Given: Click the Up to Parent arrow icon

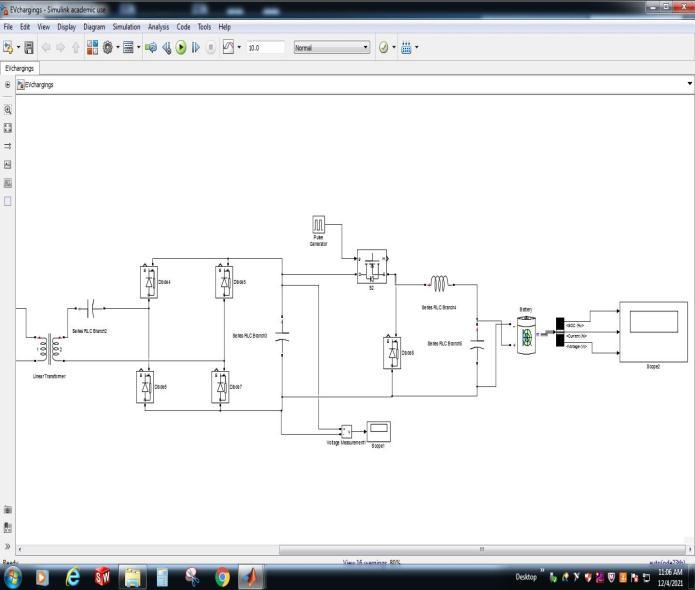Looking at the screenshot, I should tap(76, 47).
